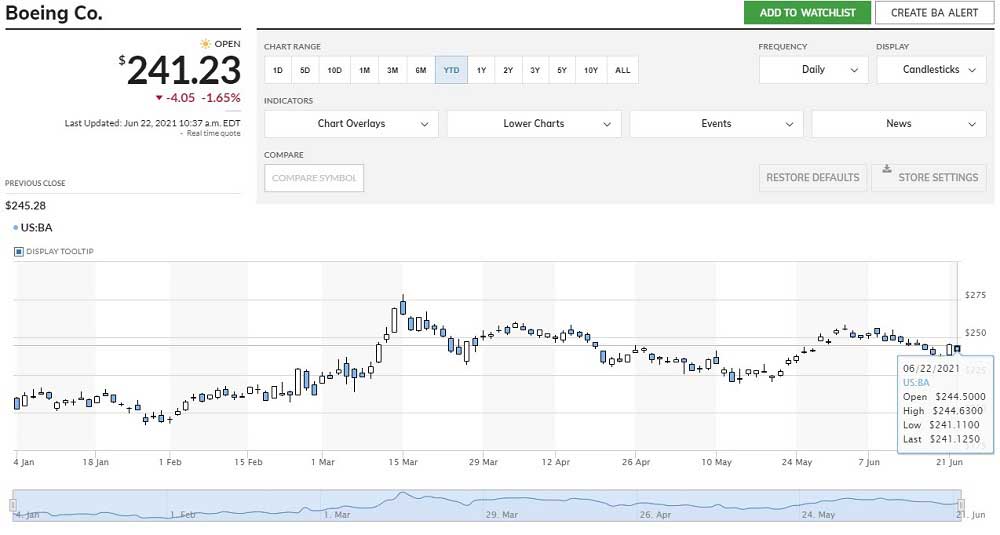Create a BA alert

934,13
